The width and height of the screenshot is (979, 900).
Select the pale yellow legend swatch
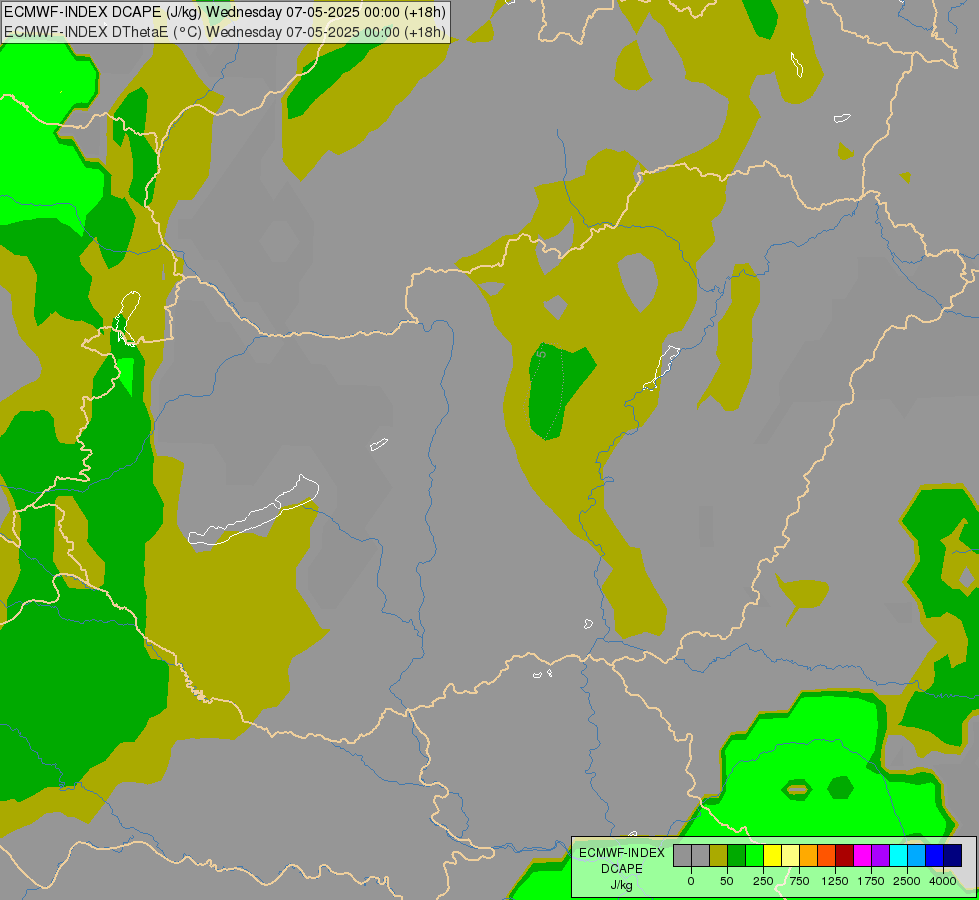(x=790, y=856)
